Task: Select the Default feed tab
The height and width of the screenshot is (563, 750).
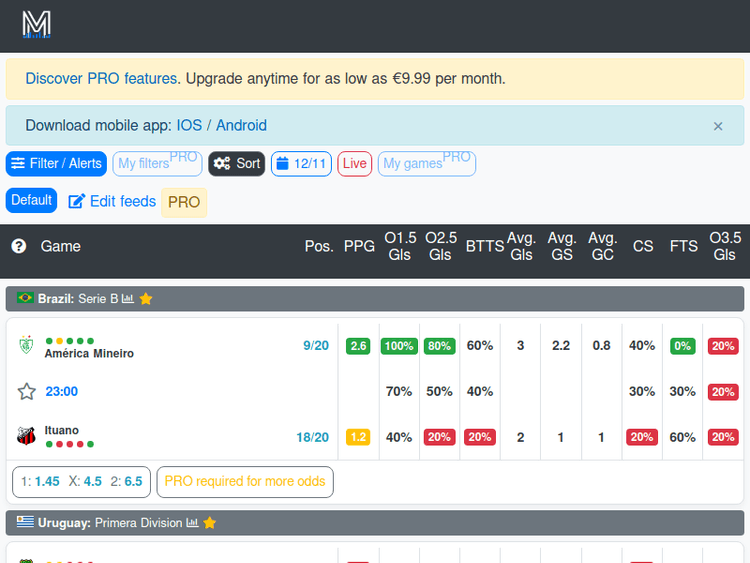Action: 32,200
